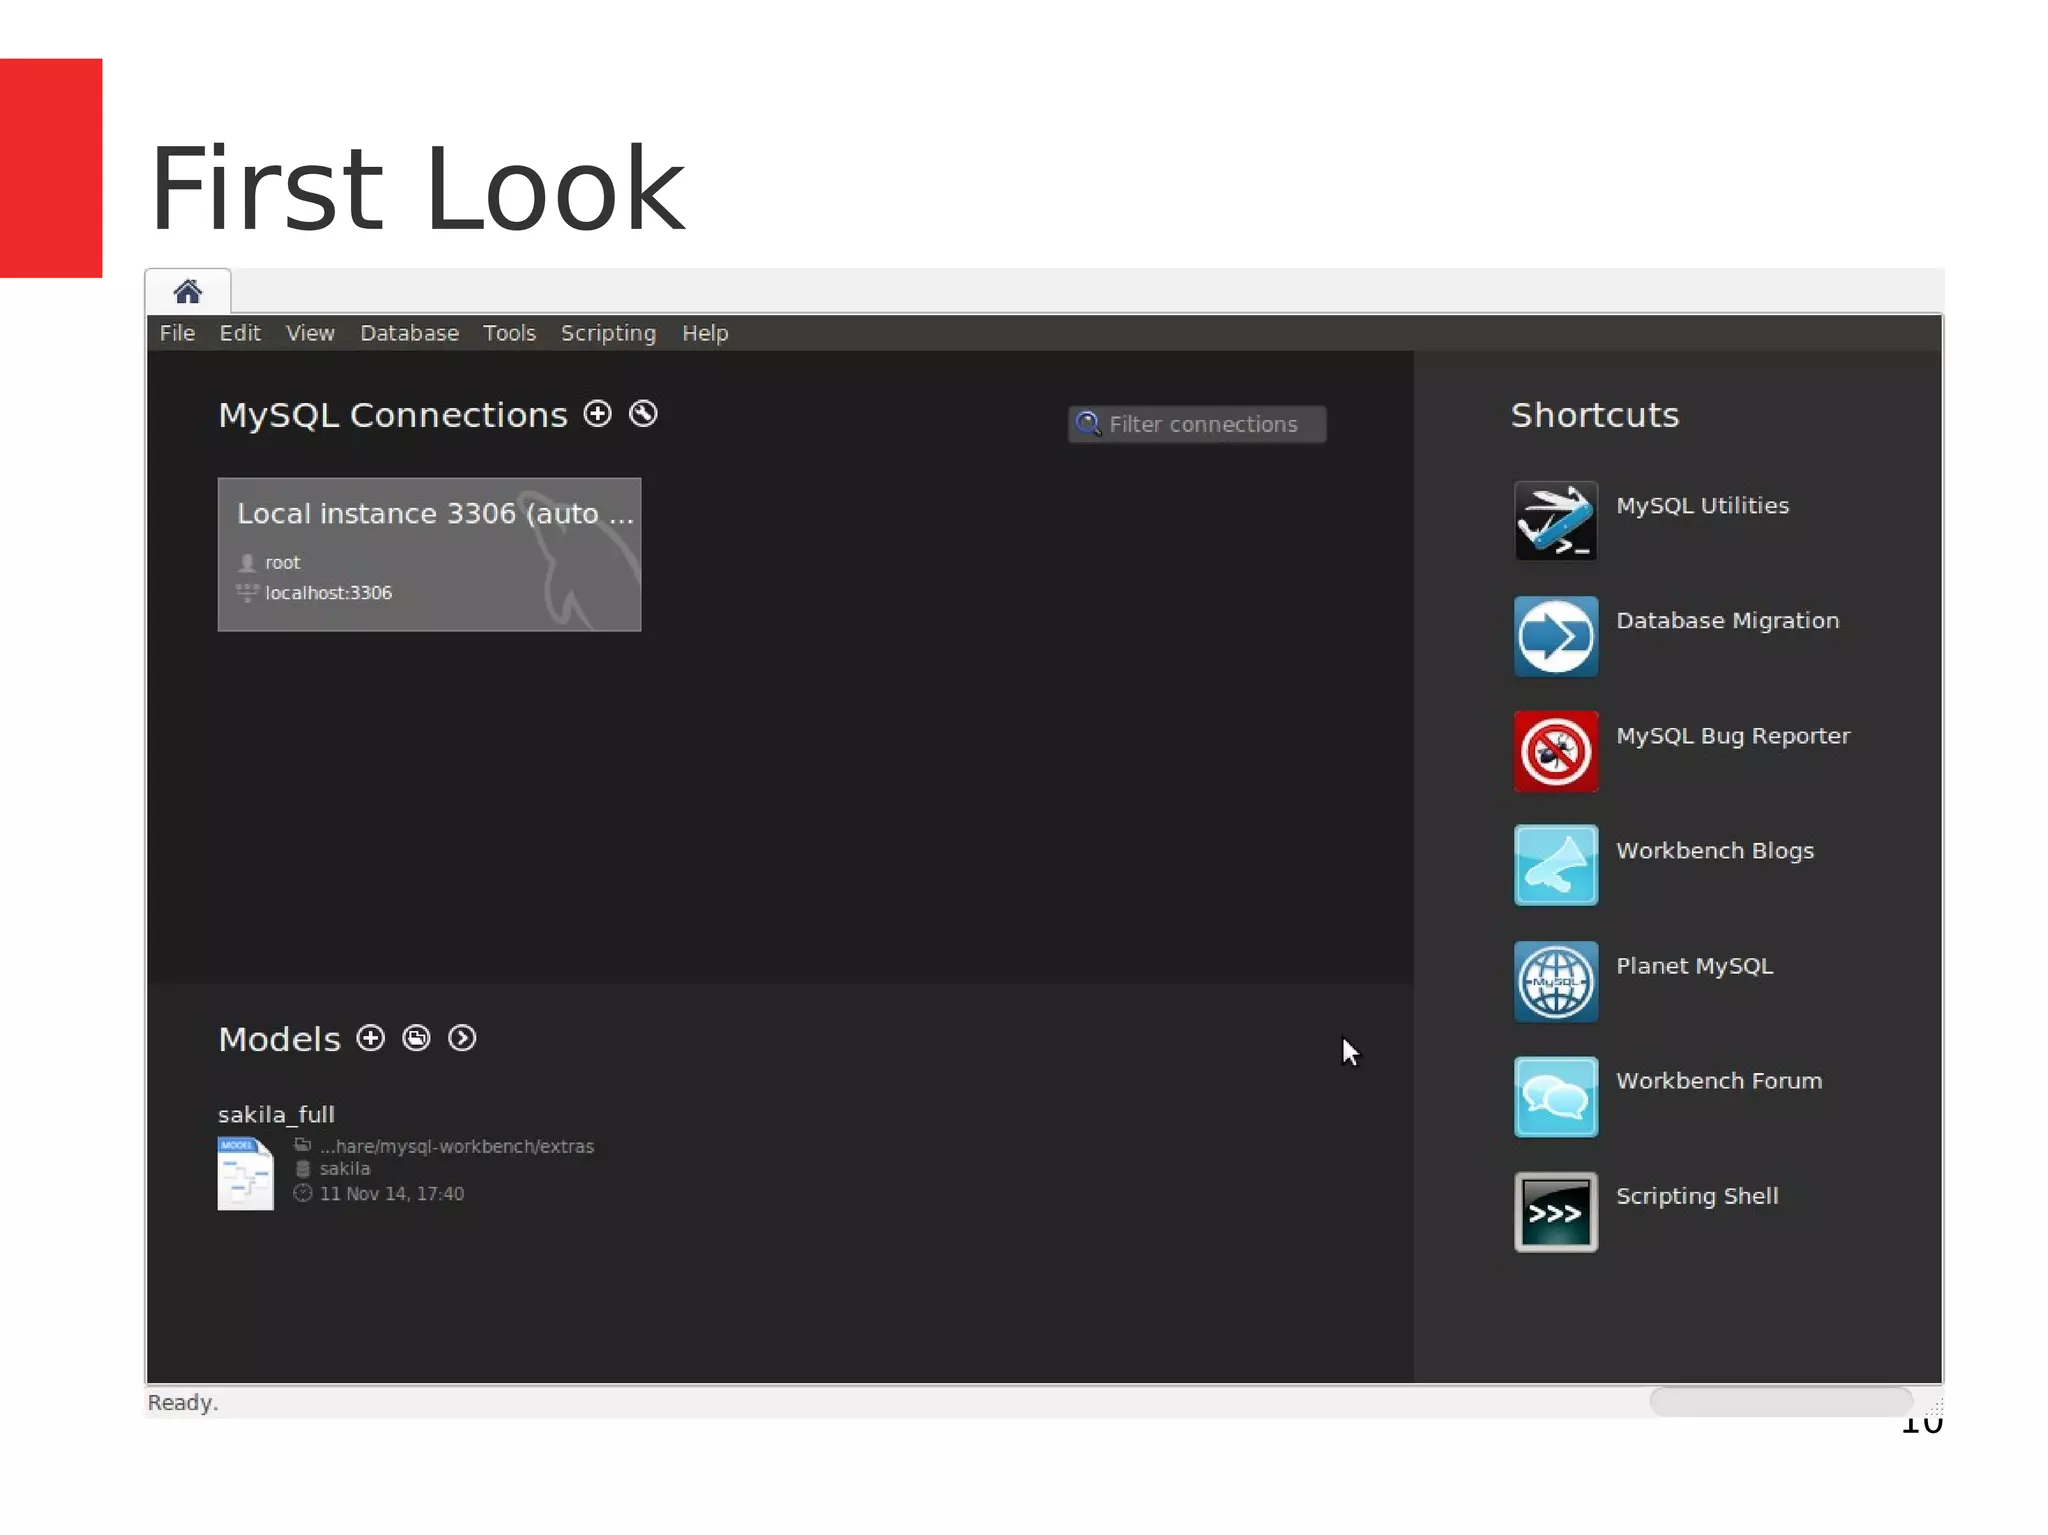Click the MySQL Utilities label

[x=1702, y=506]
